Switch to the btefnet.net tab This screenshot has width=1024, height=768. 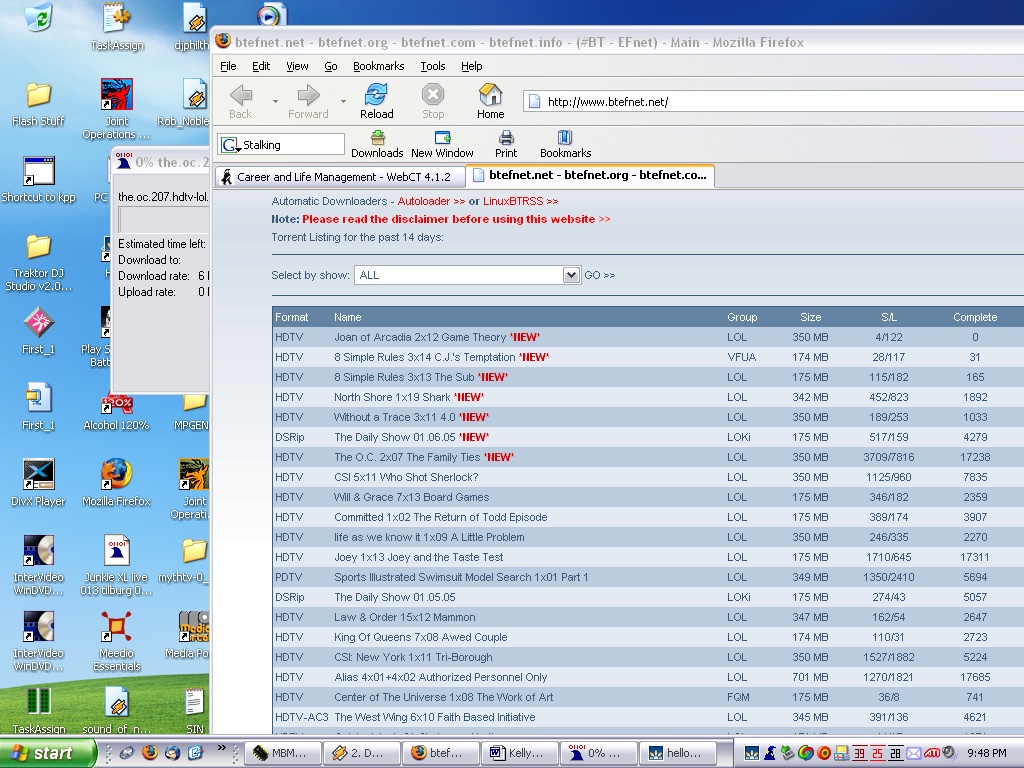(x=590, y=175)
